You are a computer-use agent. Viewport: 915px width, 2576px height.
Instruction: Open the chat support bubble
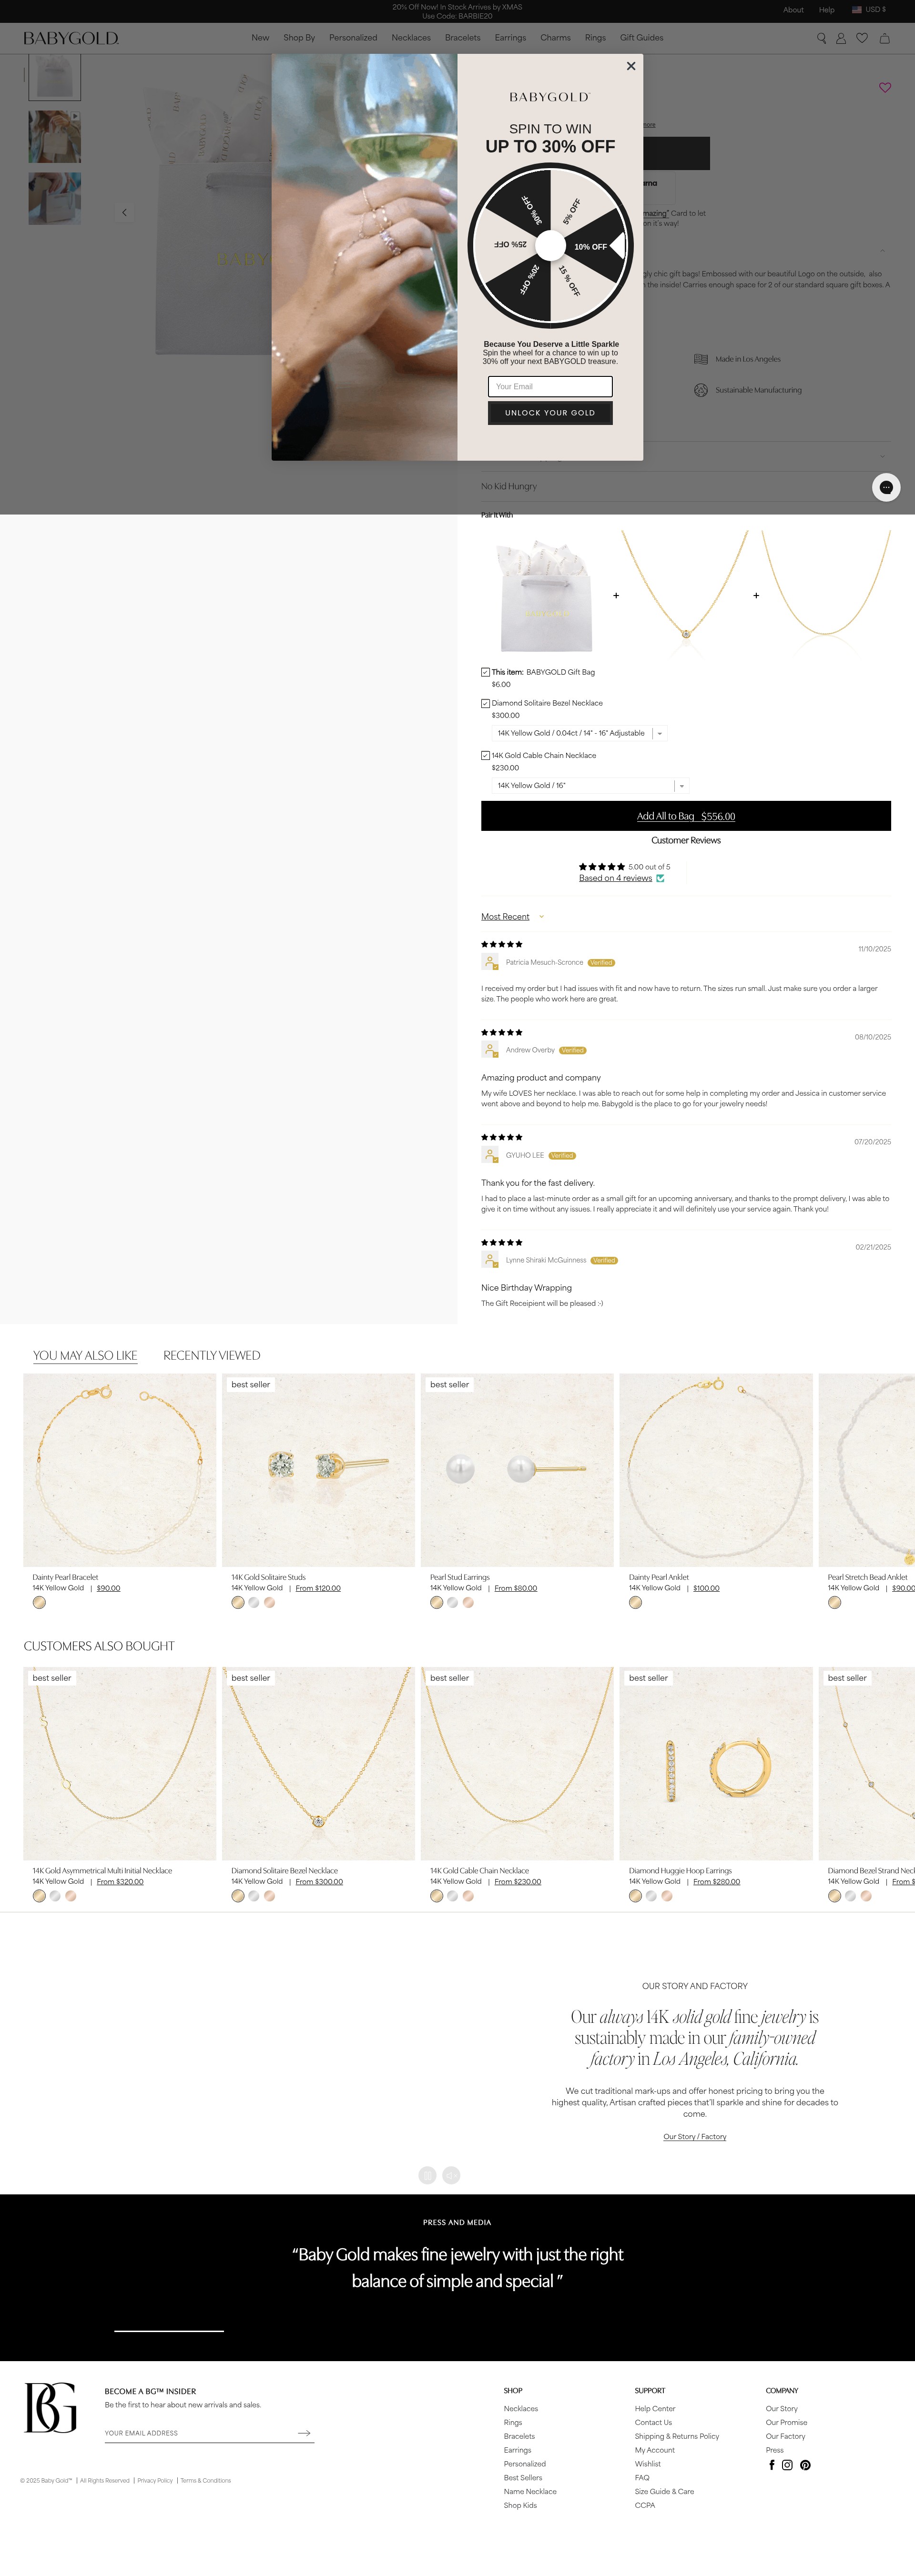click(886, 487)
